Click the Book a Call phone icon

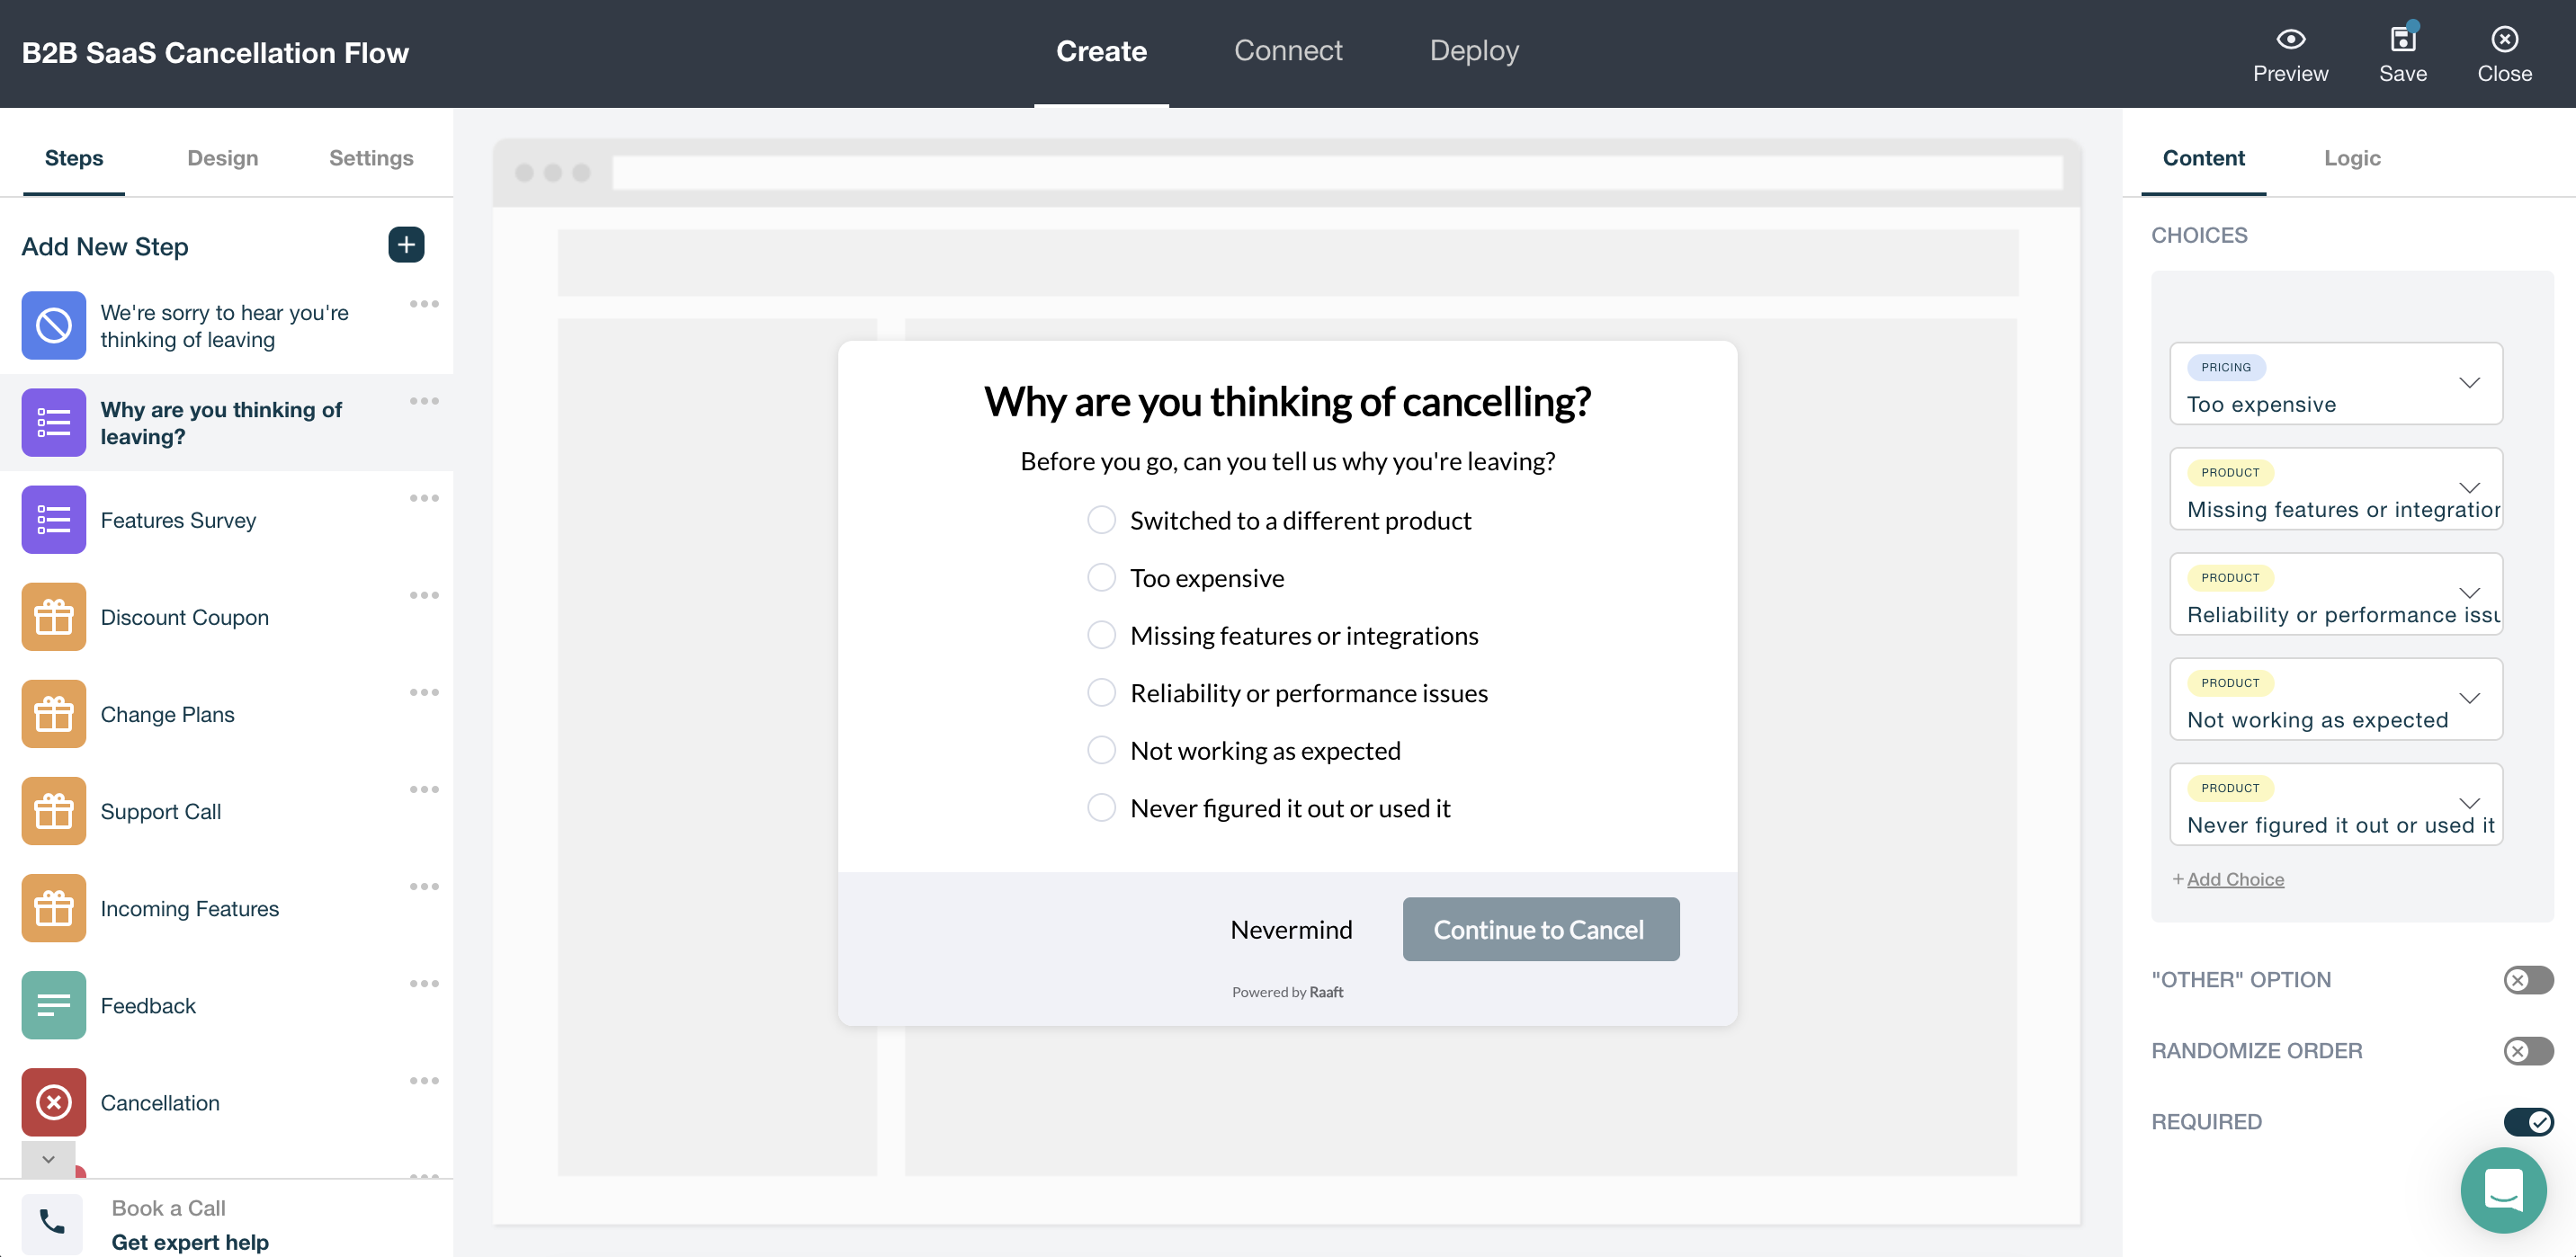[52, 1222]
